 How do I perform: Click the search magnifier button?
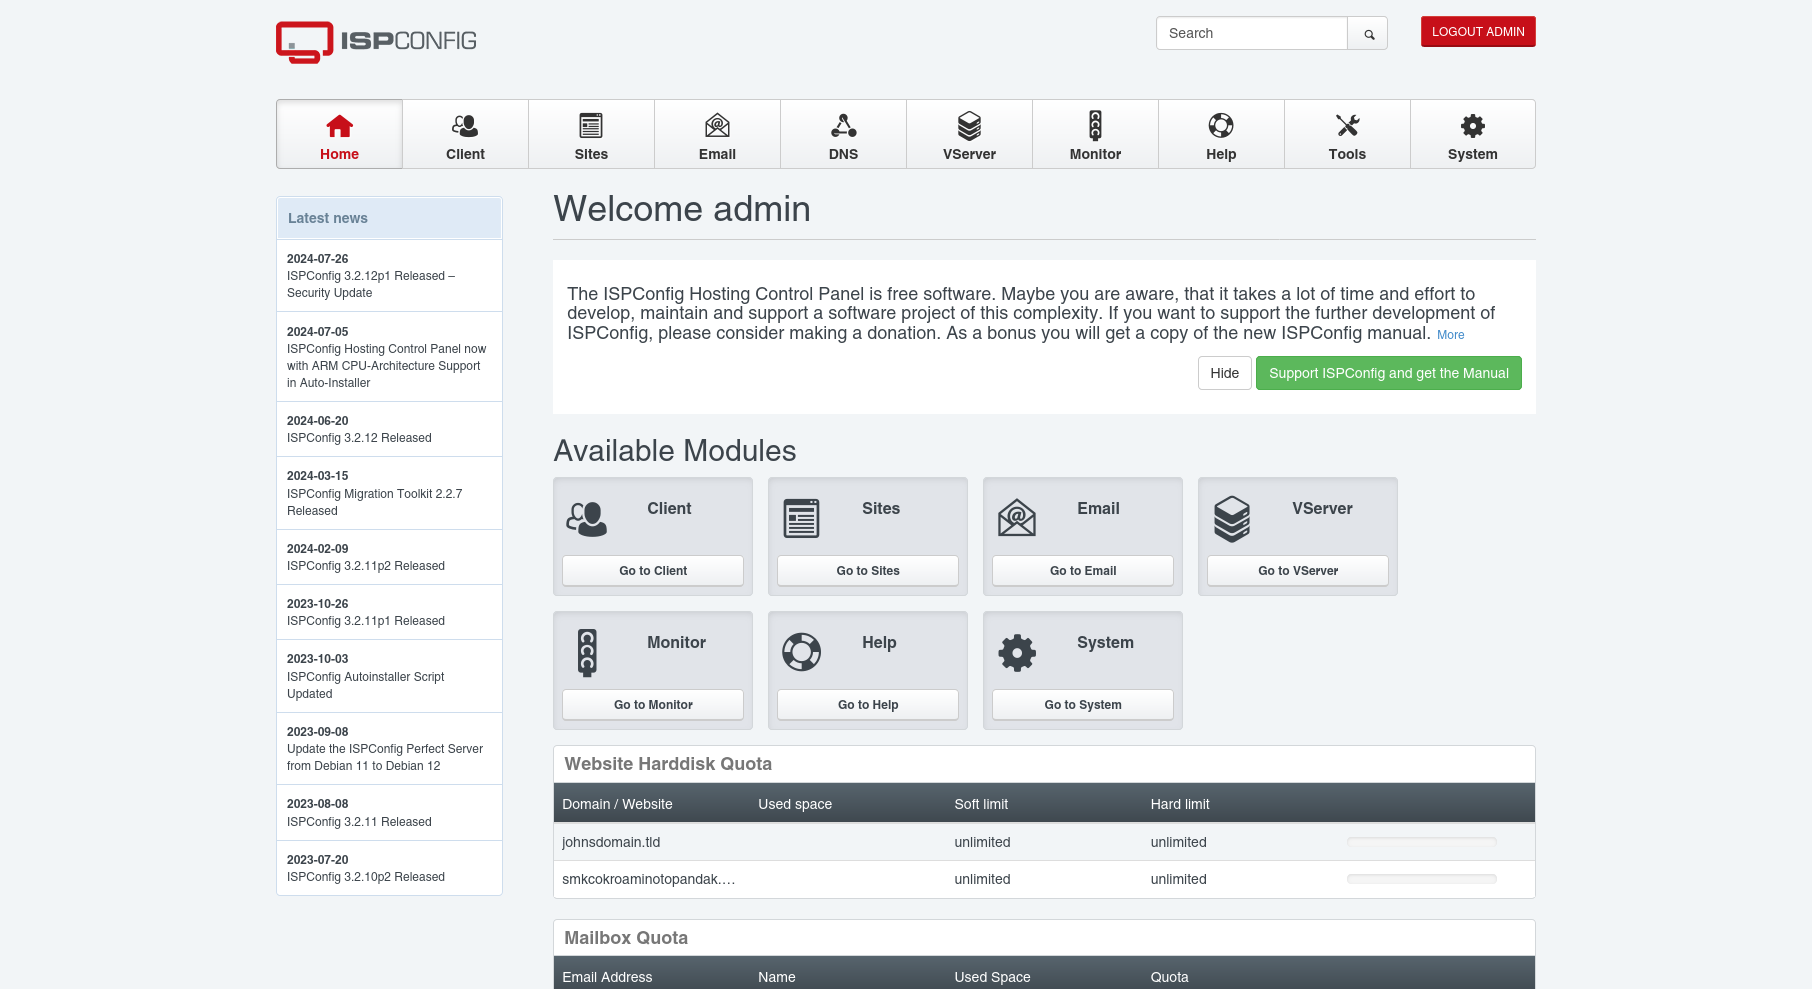(x=1368, y=33)
